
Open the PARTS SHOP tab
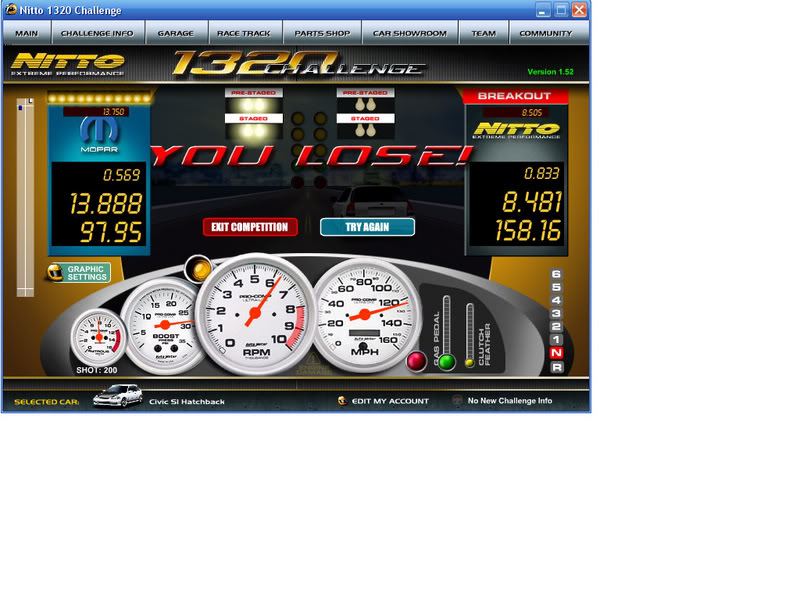click(322, 33)
